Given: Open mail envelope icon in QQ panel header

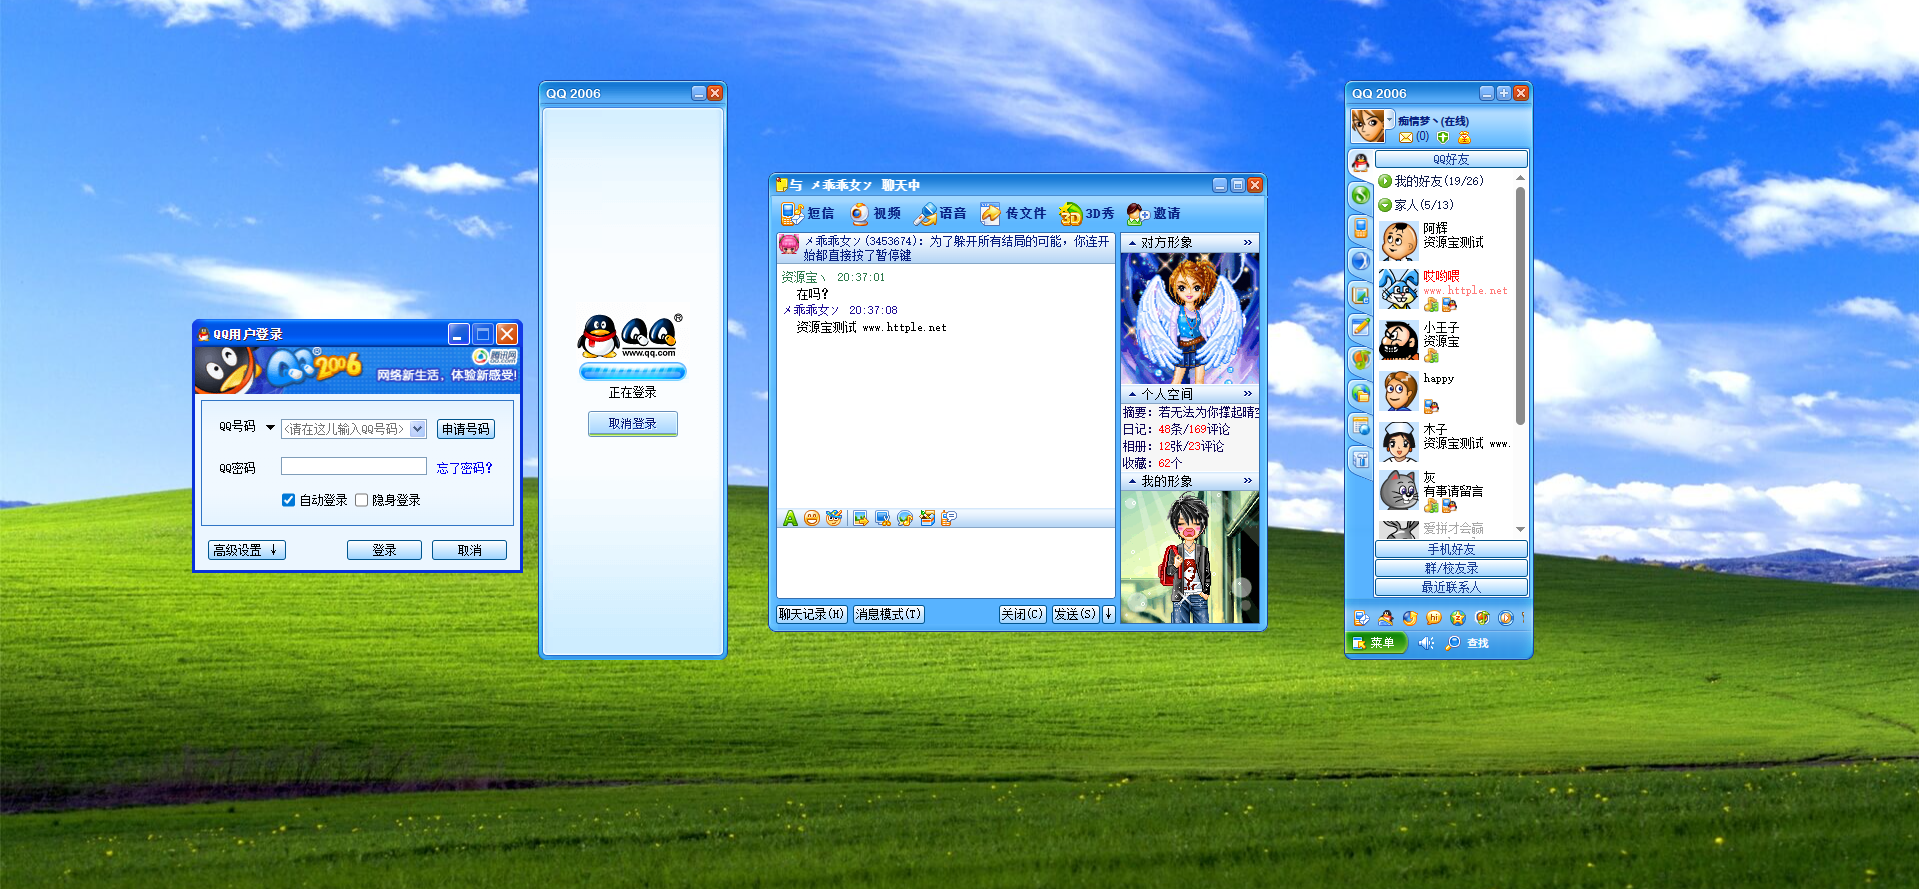Looking at the screenshot, I should (1406, 137).
